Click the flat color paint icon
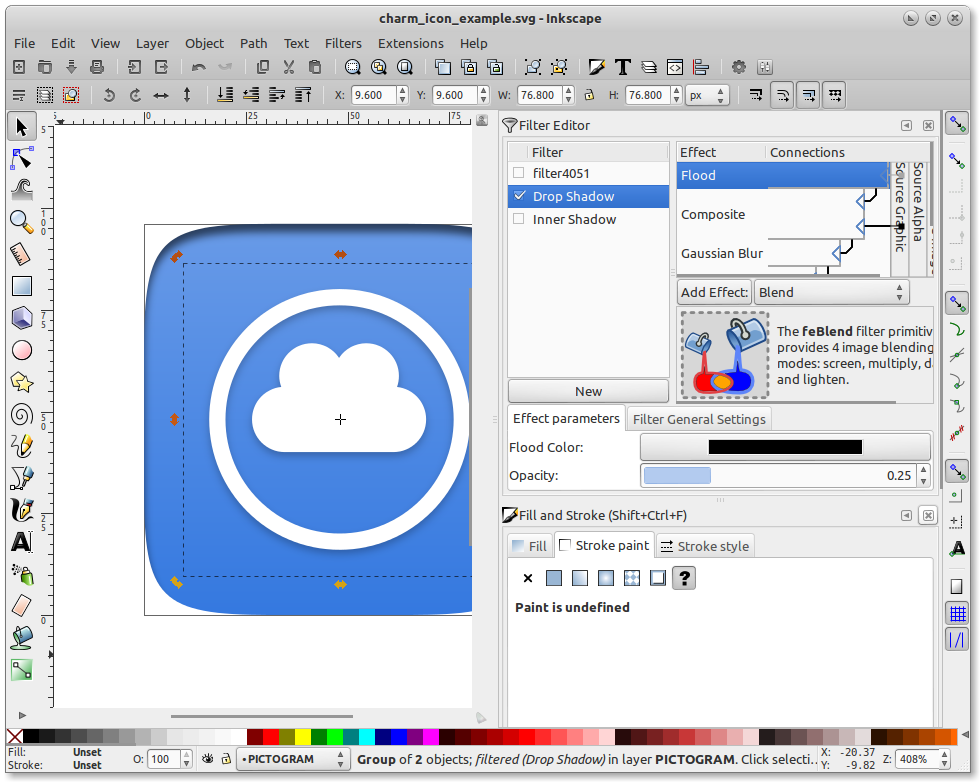 tap(554, 578)
